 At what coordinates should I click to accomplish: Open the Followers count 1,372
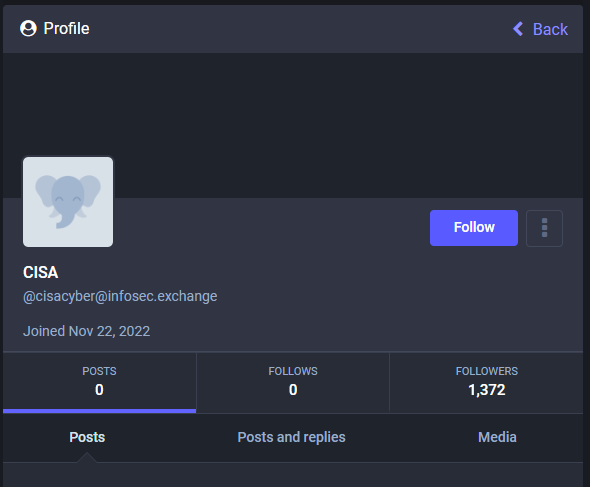pos(487,382)
